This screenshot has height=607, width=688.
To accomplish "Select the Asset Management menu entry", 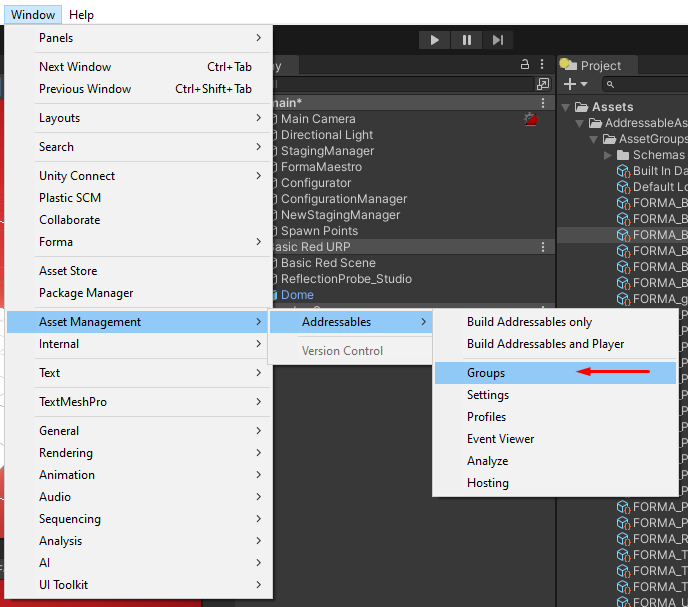I will click(x=139, y=322).
